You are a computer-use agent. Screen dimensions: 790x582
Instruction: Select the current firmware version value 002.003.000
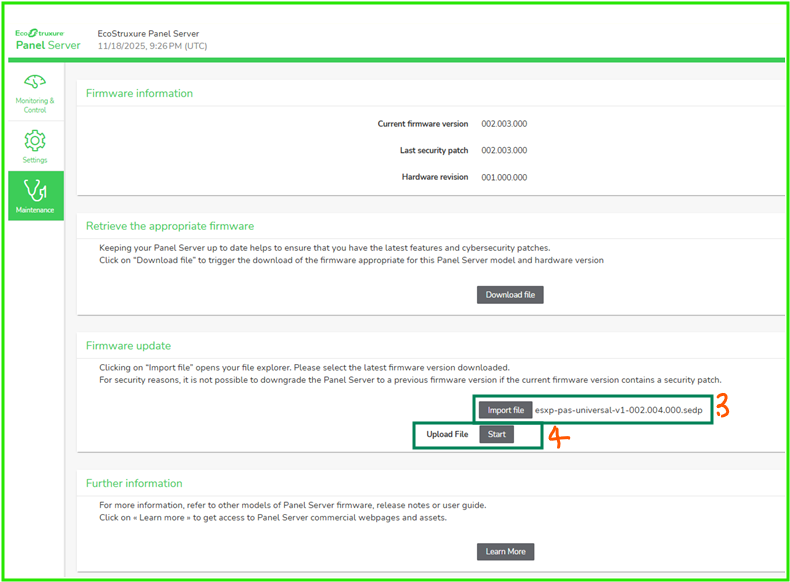(x=504, y=124)
